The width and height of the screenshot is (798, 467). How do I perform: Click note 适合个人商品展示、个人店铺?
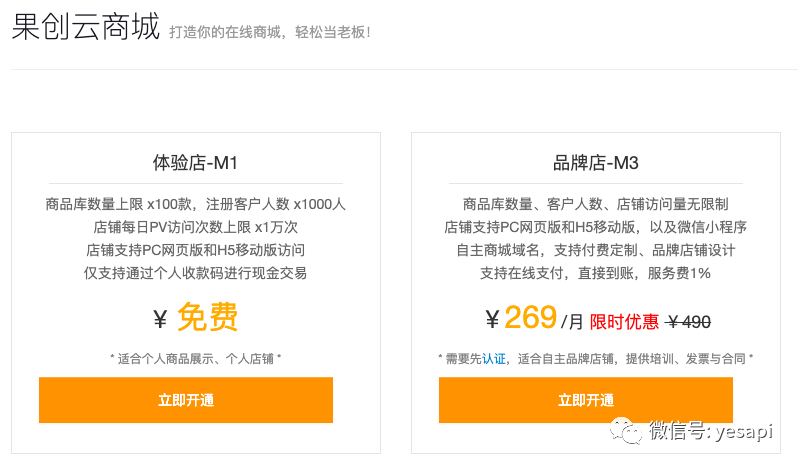[x=195, y=359]
